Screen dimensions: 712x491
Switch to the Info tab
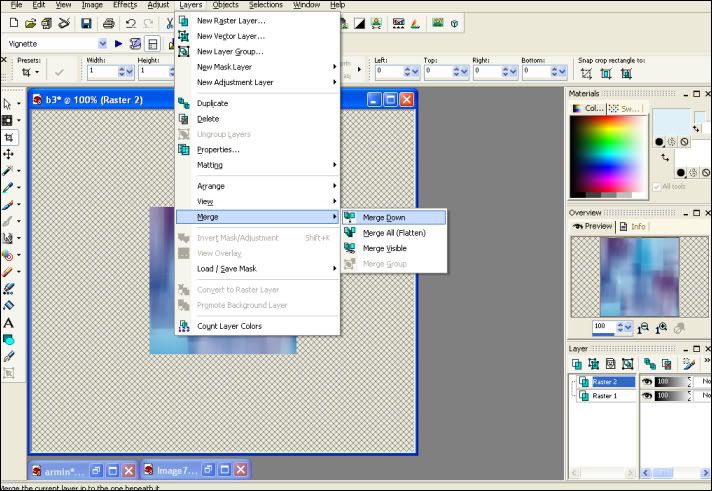(633, 226)
